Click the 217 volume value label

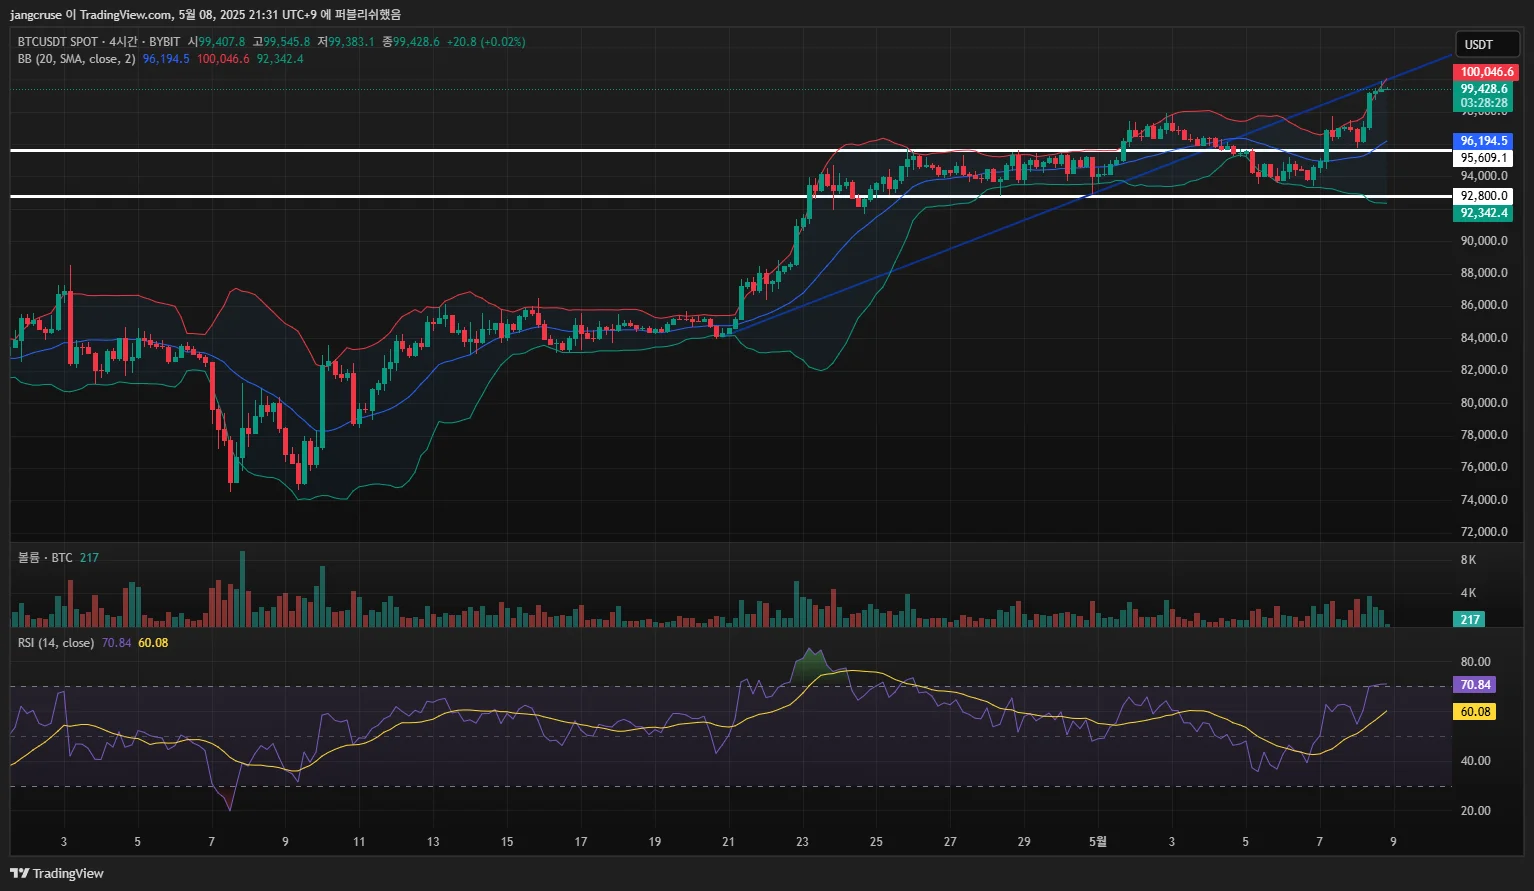click(x=1469, y=620)
